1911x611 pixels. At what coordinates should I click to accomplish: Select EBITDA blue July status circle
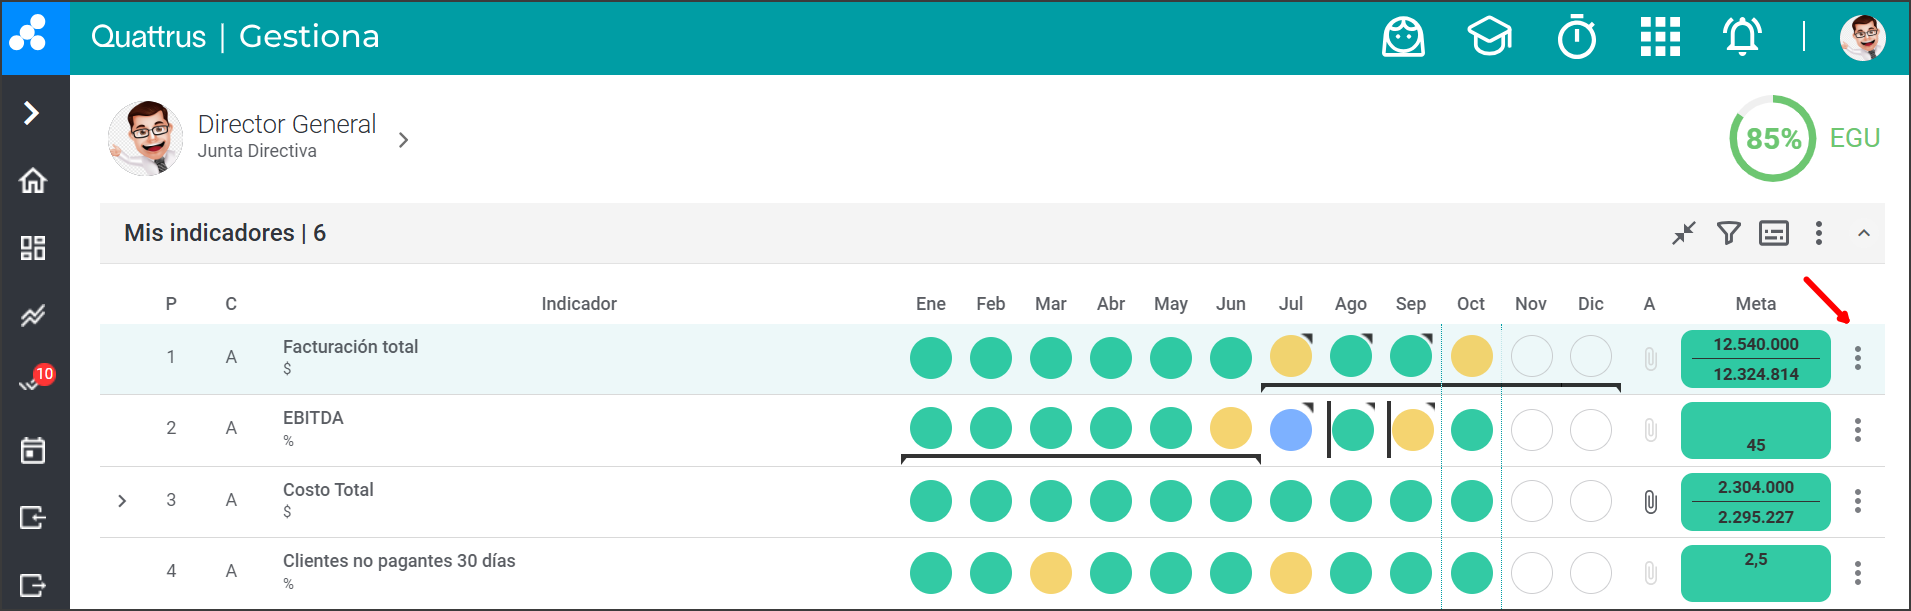point(1290,430)
